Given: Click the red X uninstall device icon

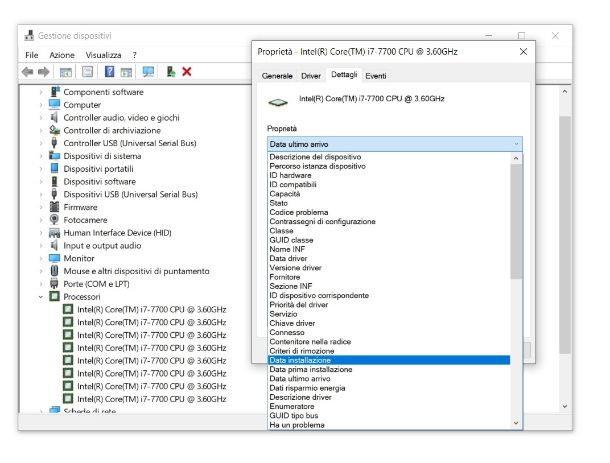Looking at the screenshot, I should 187,72.
